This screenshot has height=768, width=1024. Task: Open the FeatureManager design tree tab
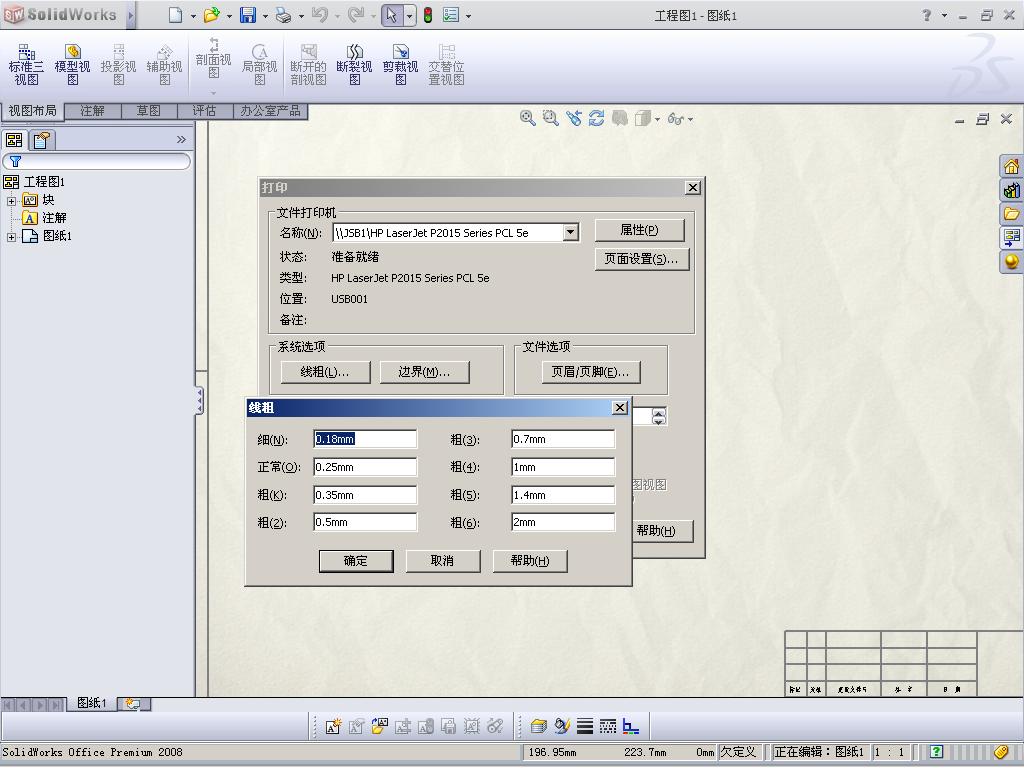click(x=14, y=140)
